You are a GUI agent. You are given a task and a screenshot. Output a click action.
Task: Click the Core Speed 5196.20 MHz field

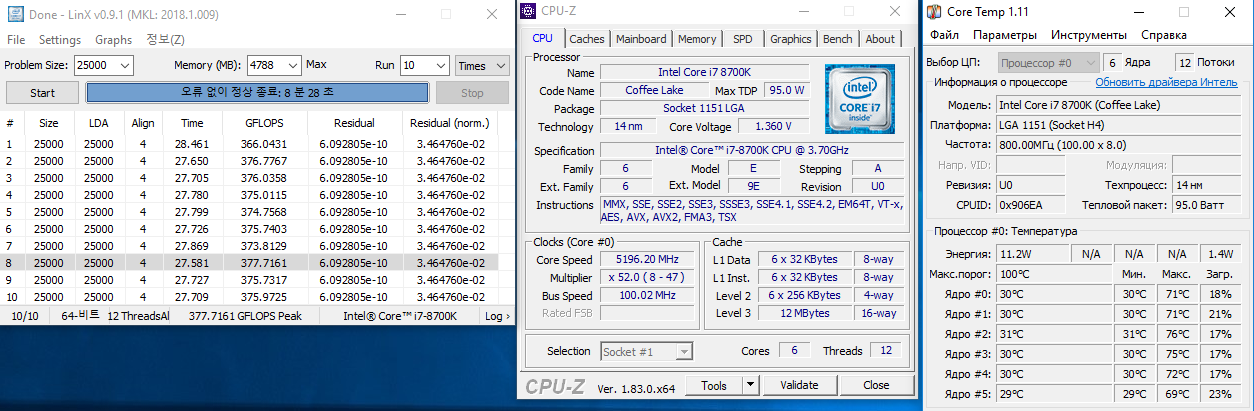click(646, 260)
